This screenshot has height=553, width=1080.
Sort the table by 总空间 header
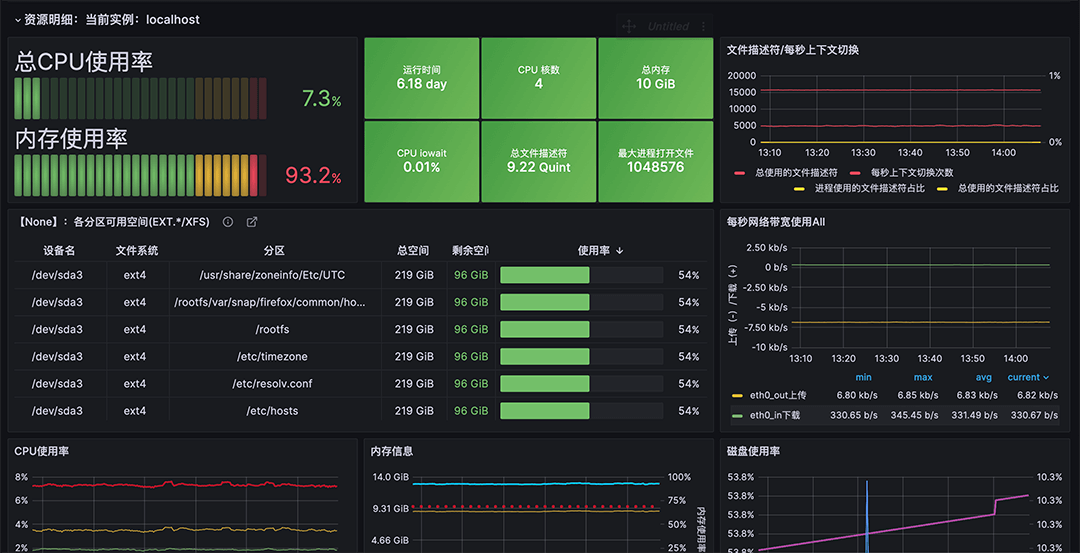tap(413, 251)
